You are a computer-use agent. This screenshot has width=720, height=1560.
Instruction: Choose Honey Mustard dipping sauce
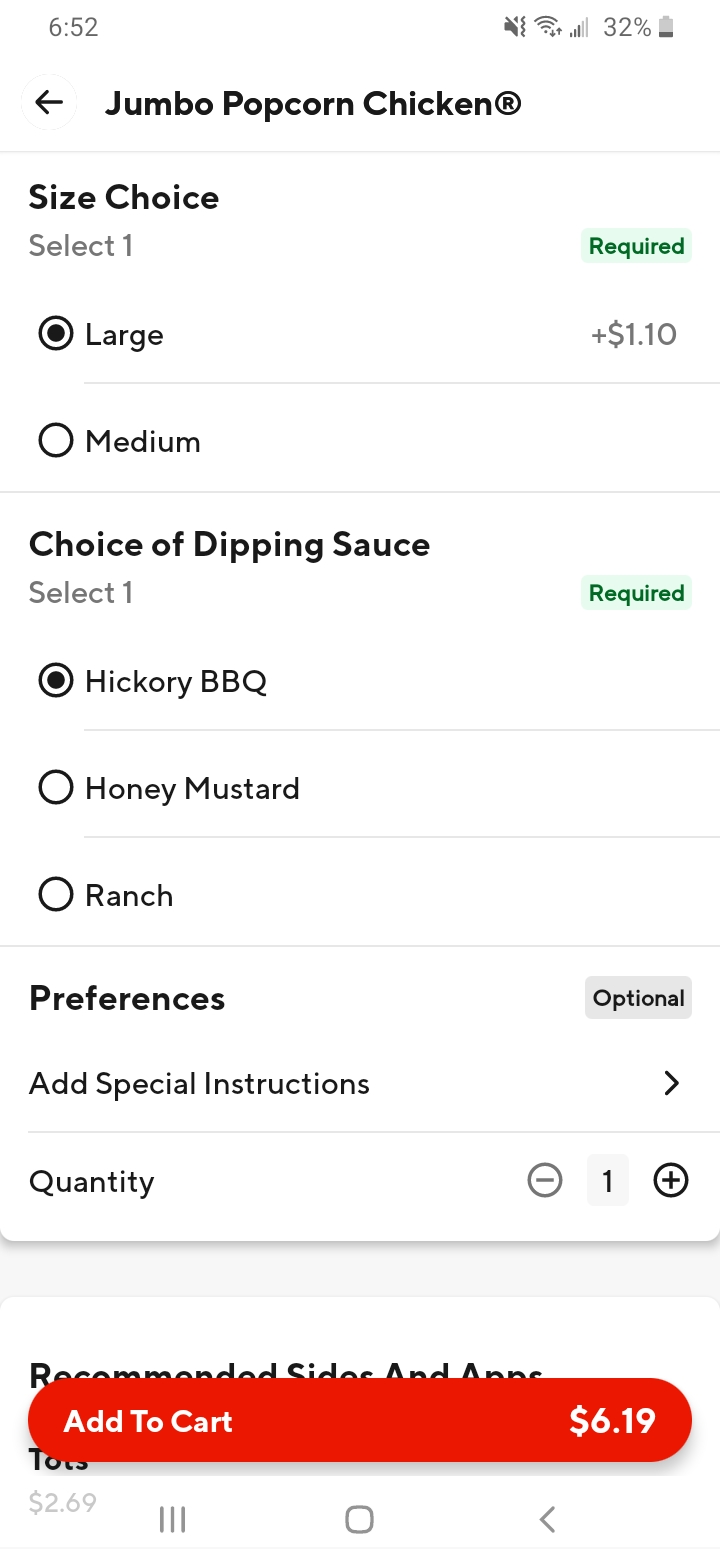[56, 789]
